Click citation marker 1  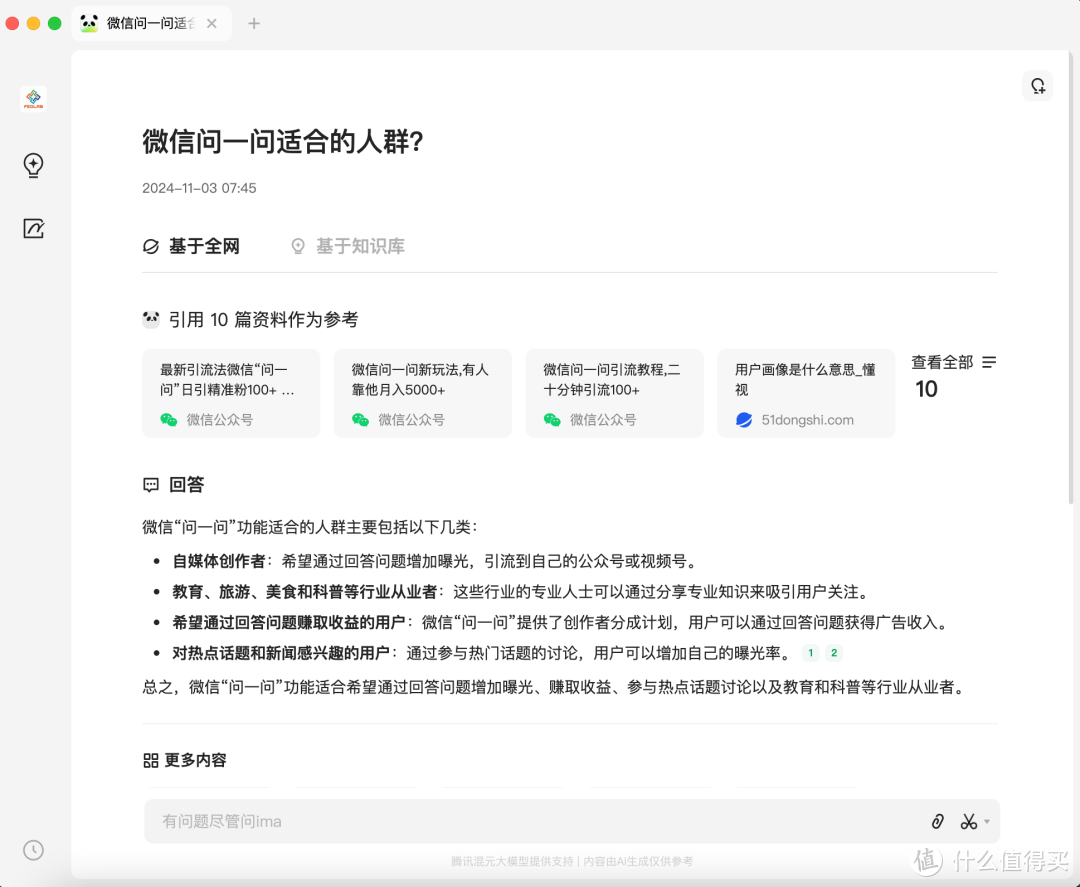pos(811,653)
